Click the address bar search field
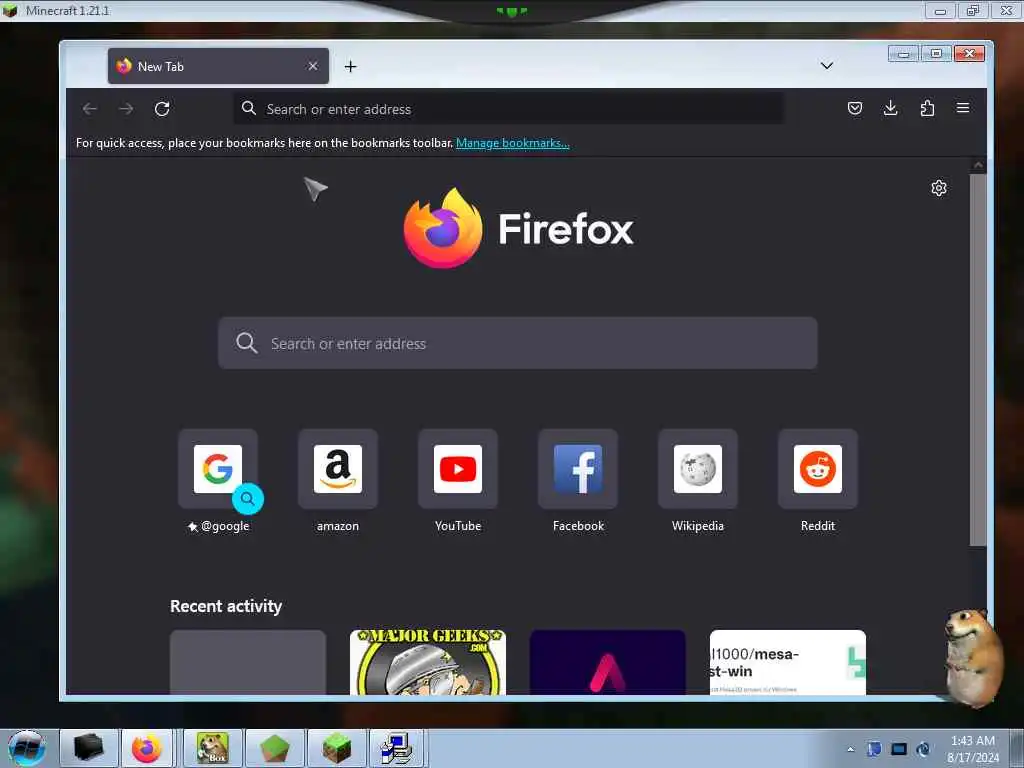This screenshot has width=1024, height=768. 509,109
